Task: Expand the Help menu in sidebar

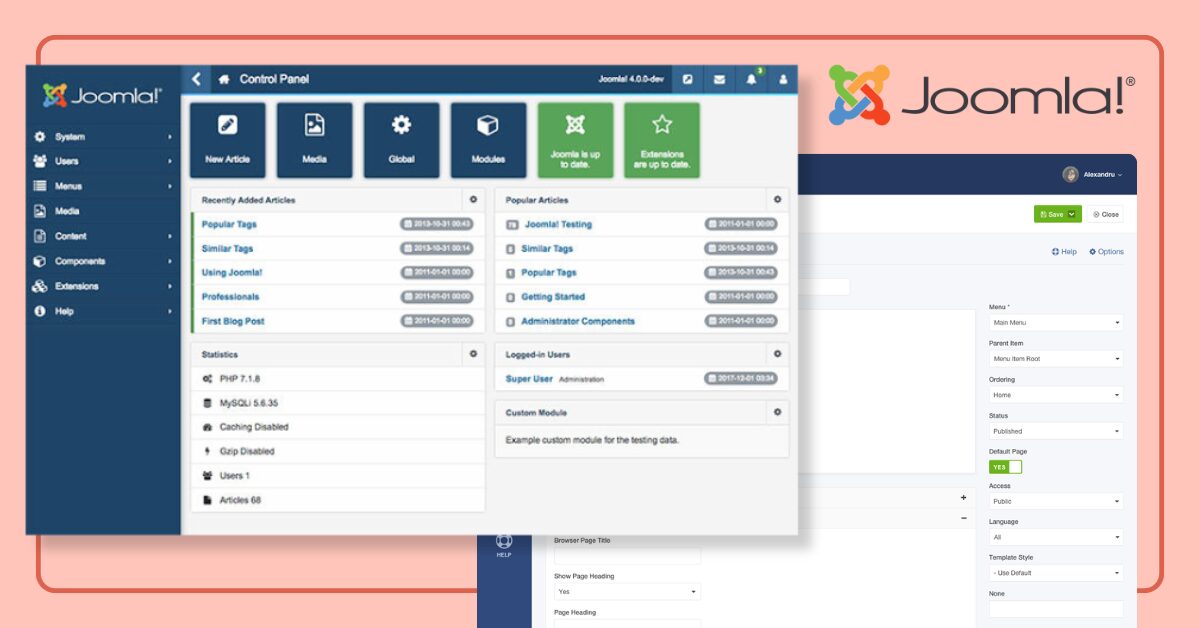Action: click(x=104, y=311)
